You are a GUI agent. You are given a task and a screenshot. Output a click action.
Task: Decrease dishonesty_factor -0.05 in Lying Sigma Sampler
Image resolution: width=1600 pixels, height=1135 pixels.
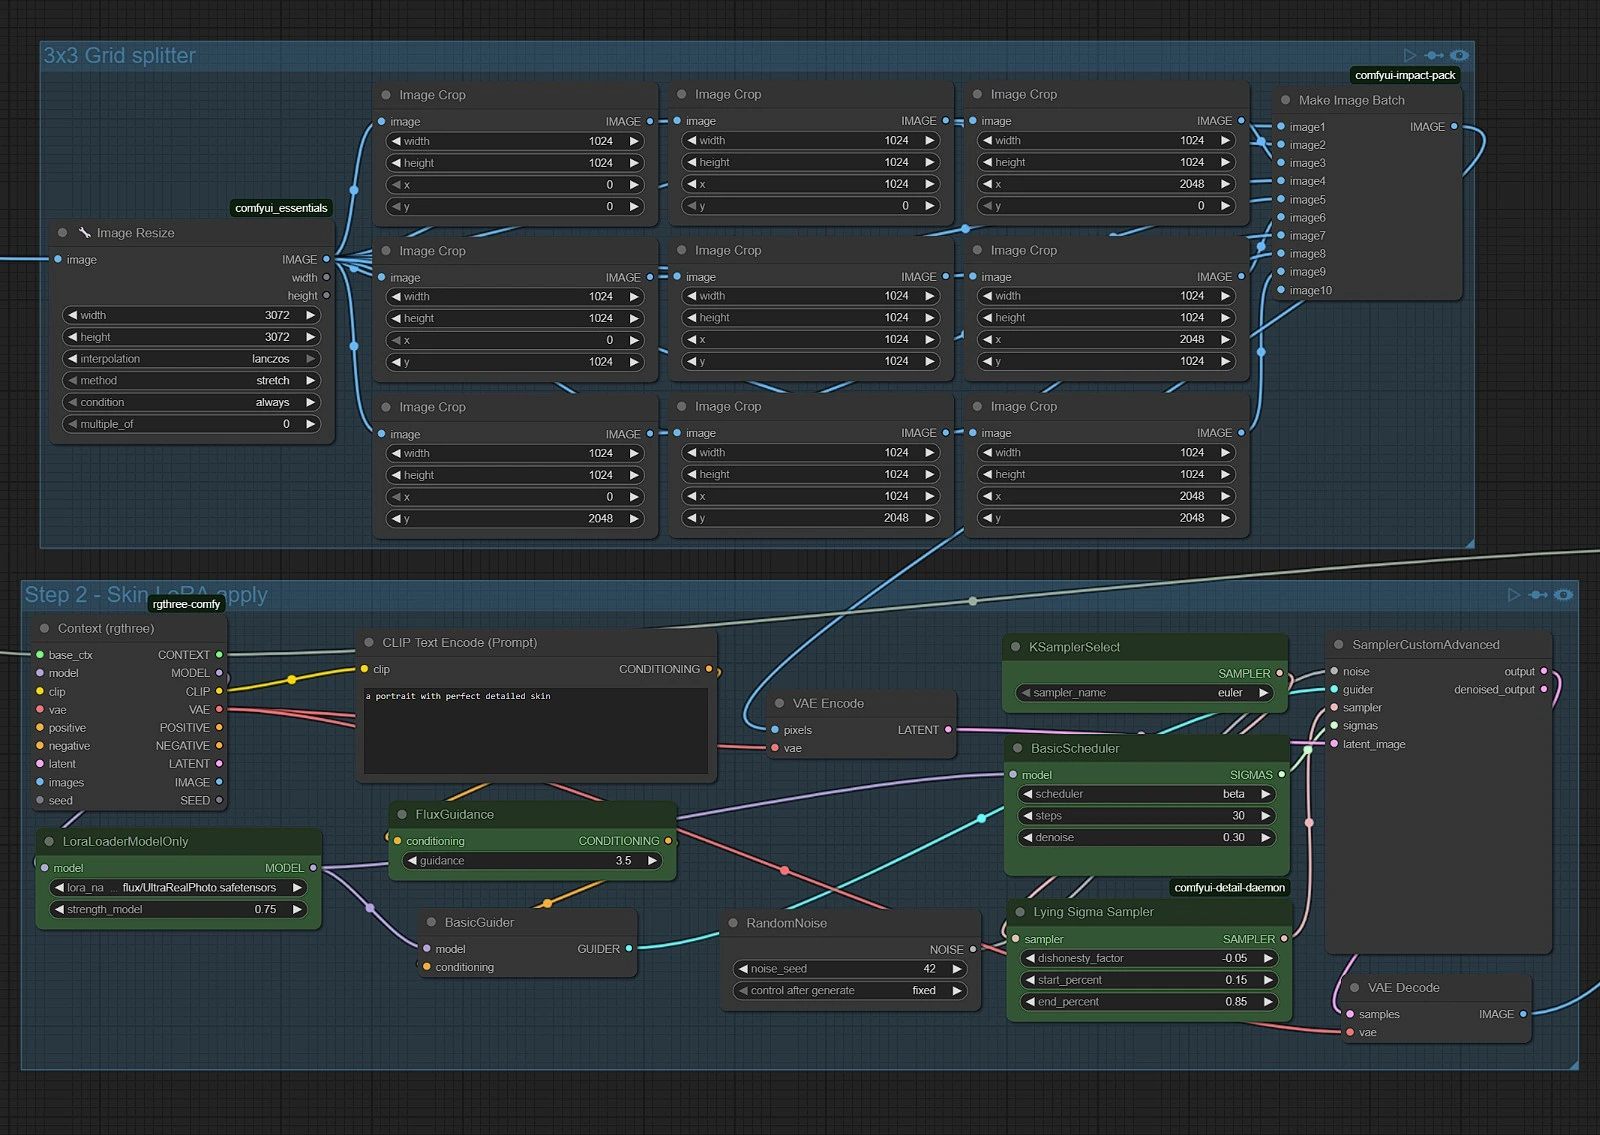coord(1031,958)
